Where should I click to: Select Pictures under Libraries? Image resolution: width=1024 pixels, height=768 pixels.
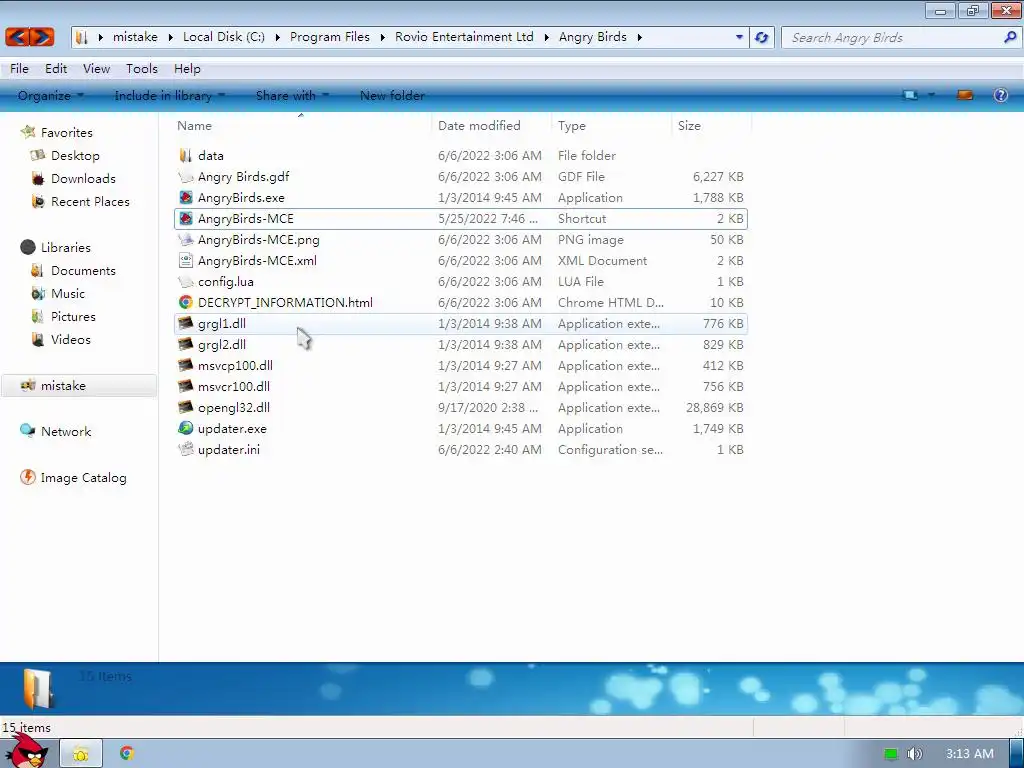click(73, 316)
